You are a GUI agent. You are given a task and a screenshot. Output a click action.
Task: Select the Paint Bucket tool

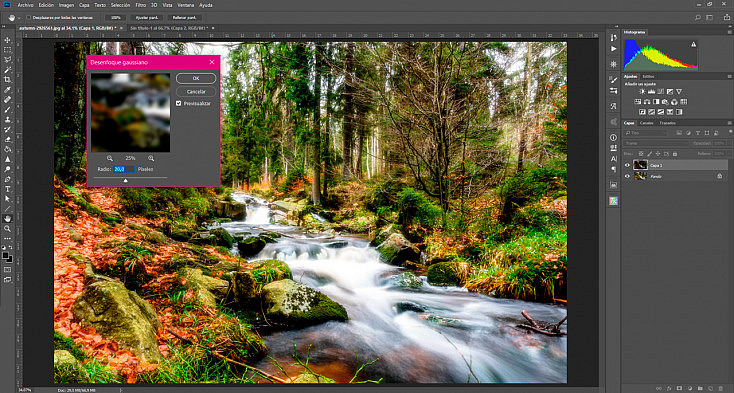7,149
